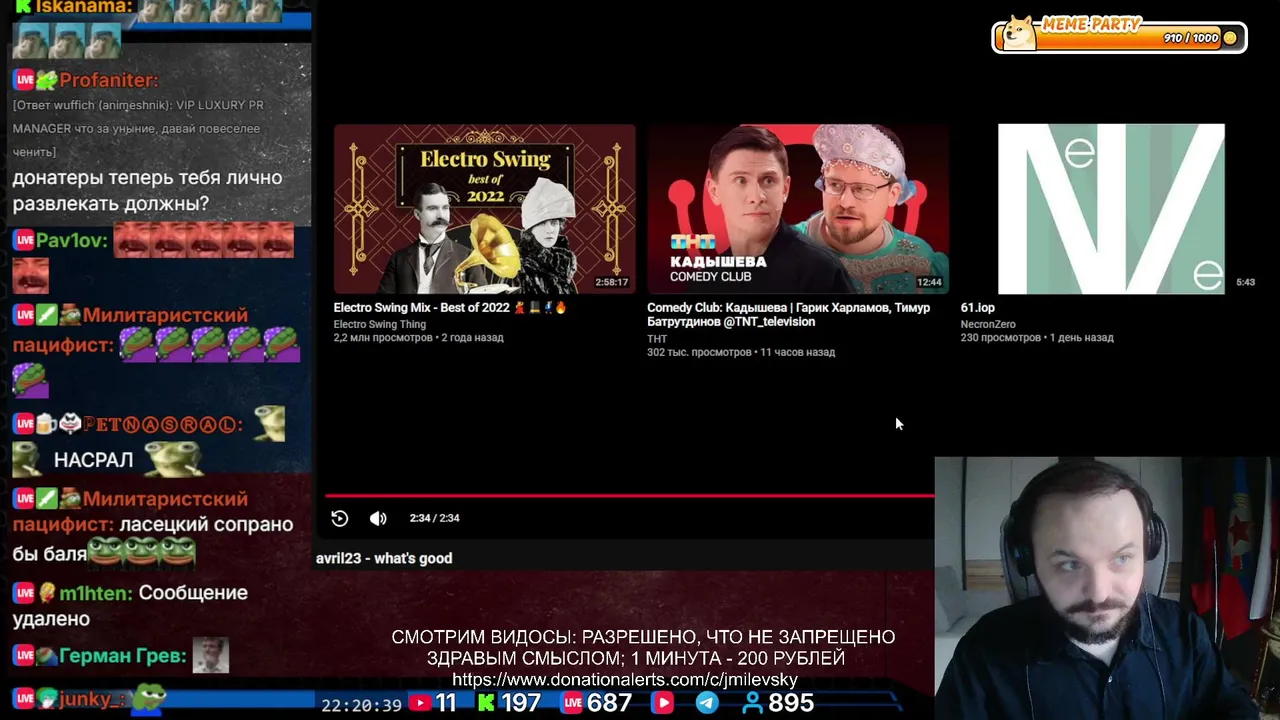
Task: Click the emote image after Герман Грев
Action: point(210,656)
